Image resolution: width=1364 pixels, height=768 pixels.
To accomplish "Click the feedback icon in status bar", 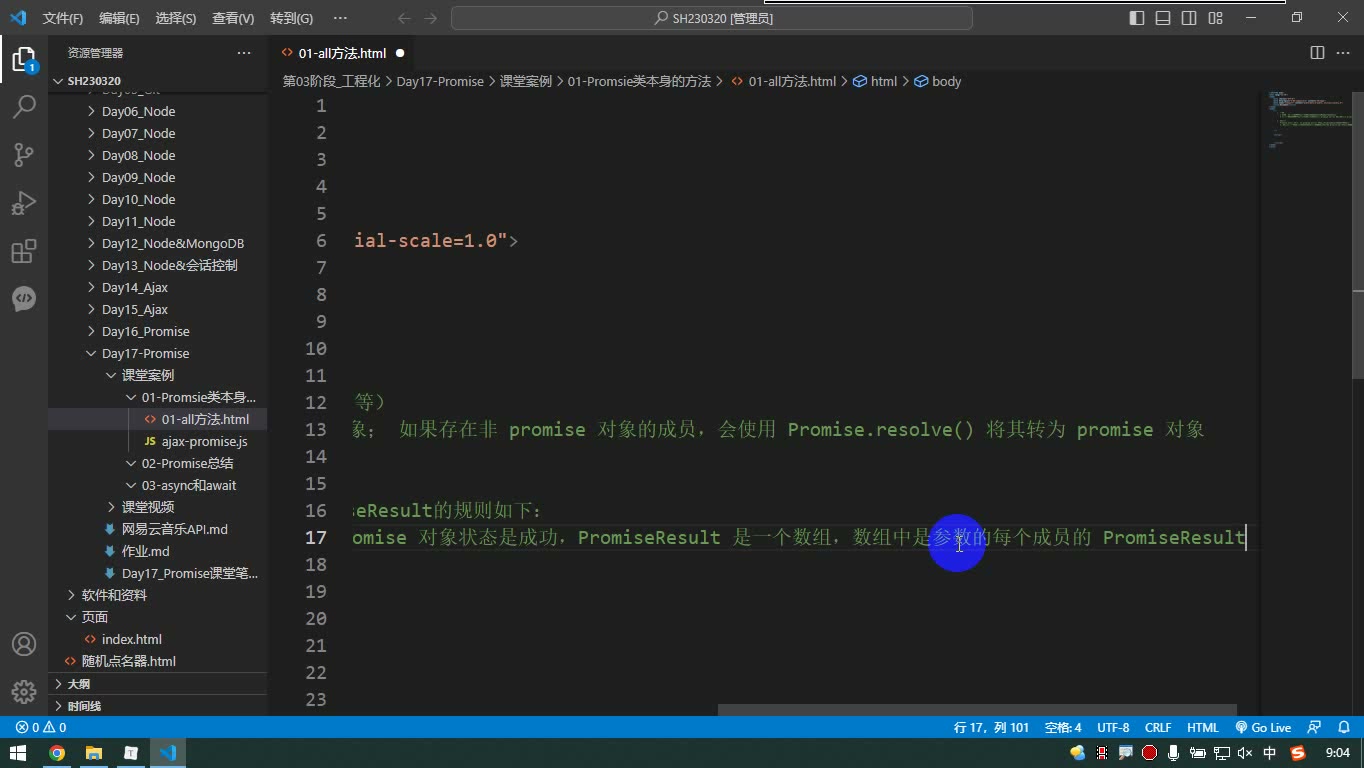I will pyautogui.click(x=1314, y=728).
